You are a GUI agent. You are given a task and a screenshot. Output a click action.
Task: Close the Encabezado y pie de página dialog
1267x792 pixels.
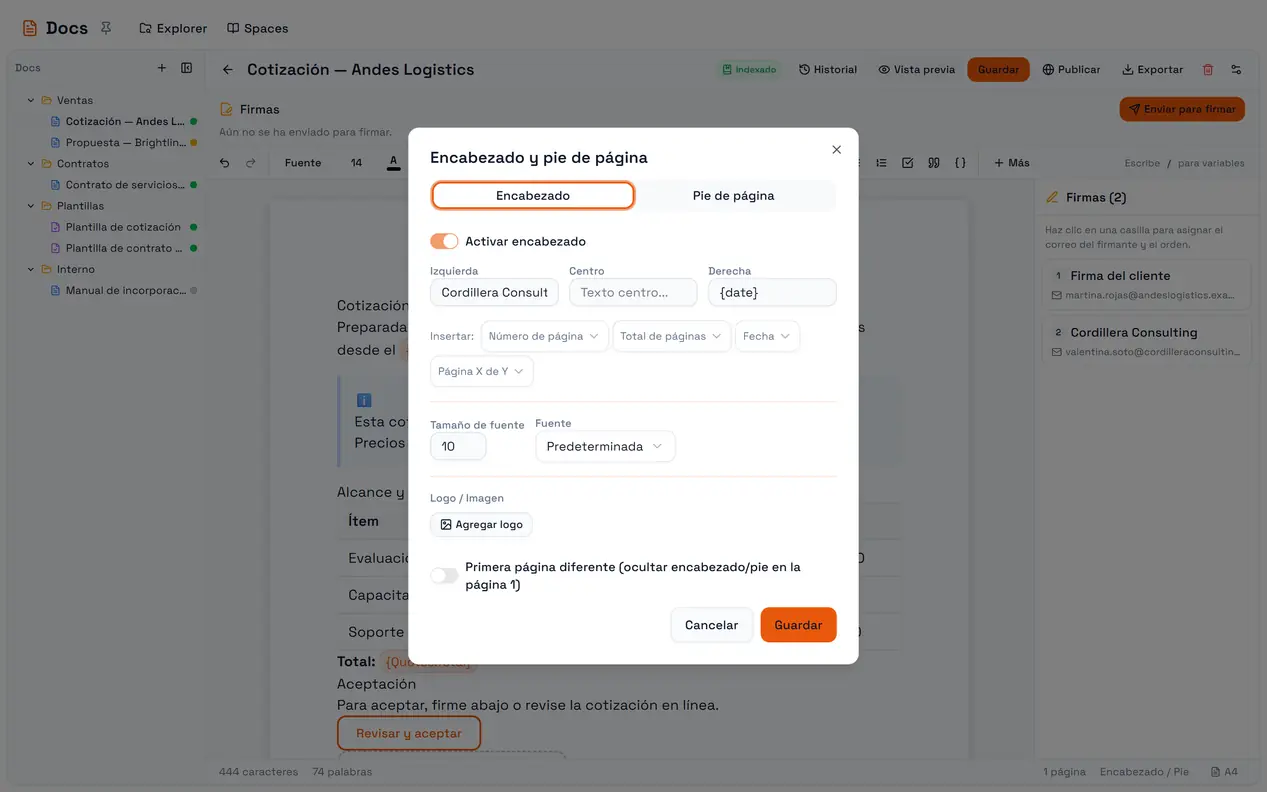coord(837,150)
